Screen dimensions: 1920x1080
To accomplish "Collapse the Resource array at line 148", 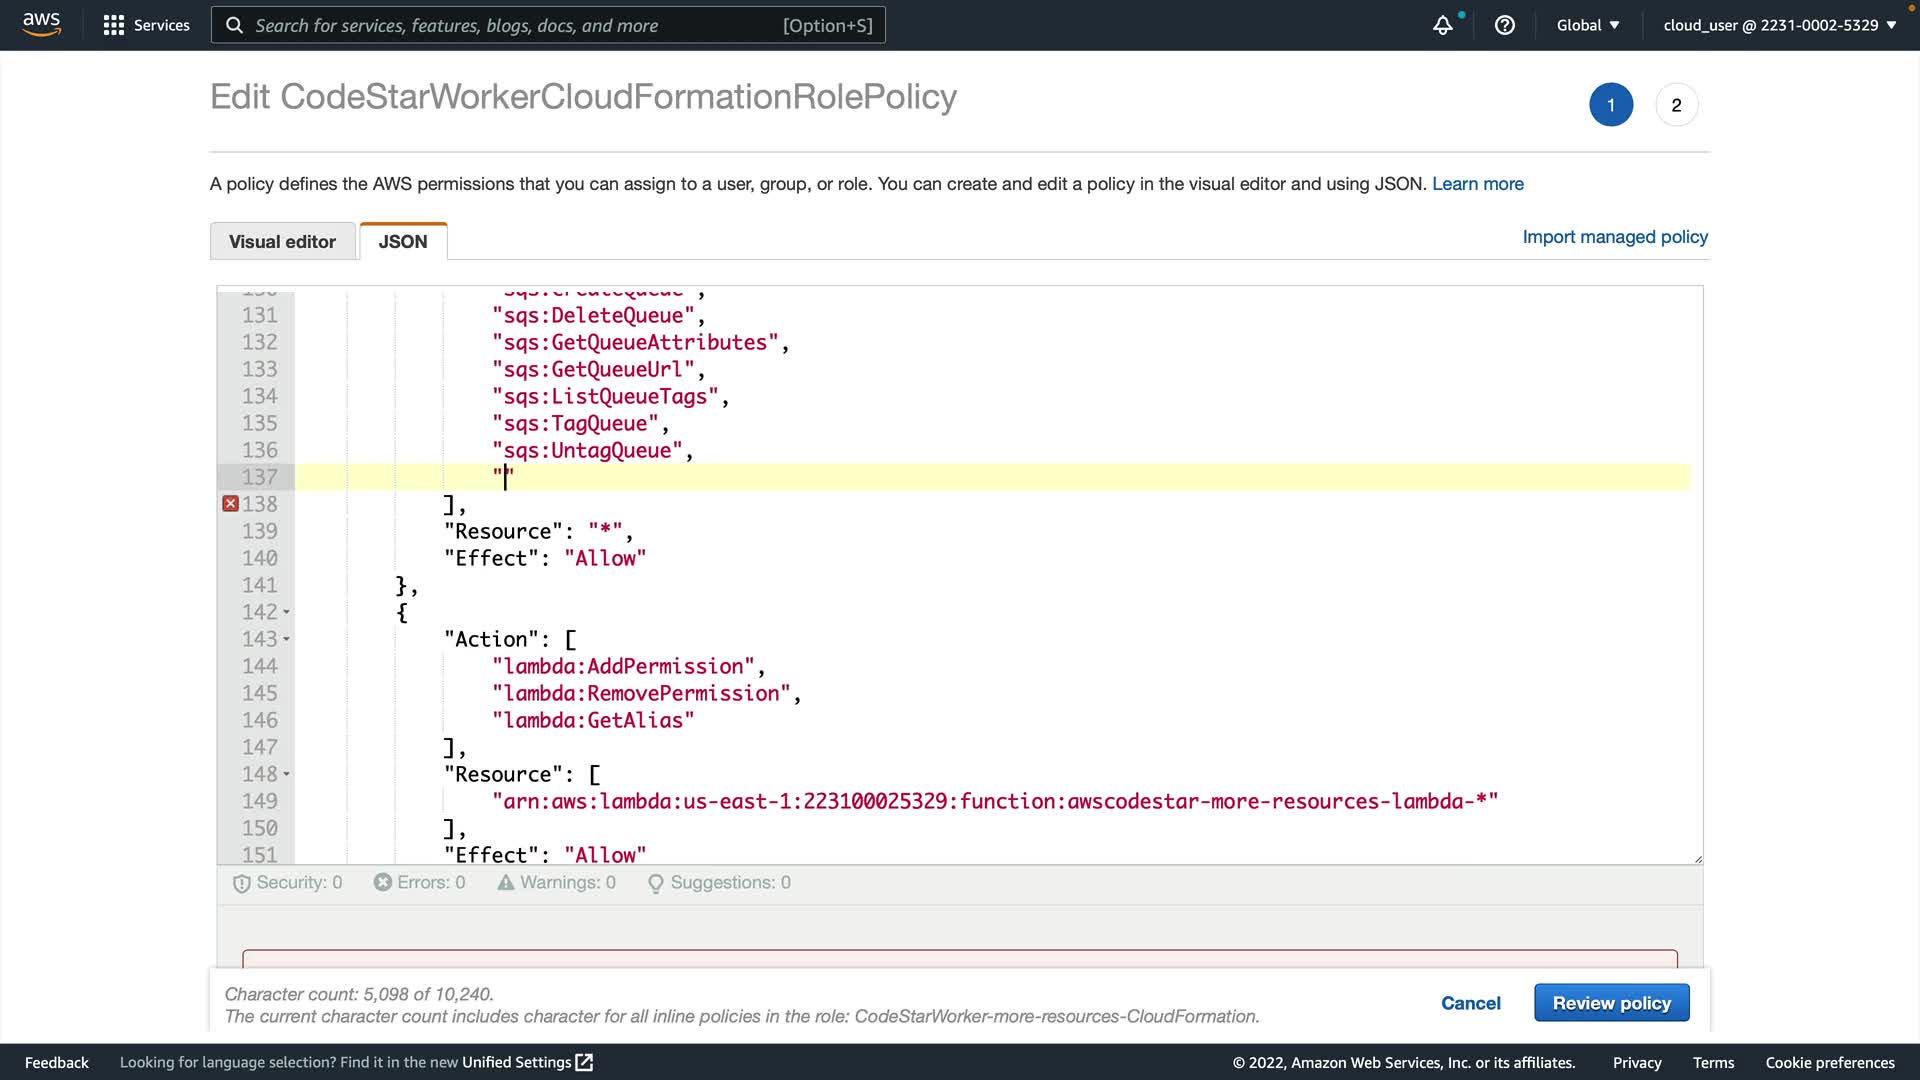I will (x=286, y=774).
